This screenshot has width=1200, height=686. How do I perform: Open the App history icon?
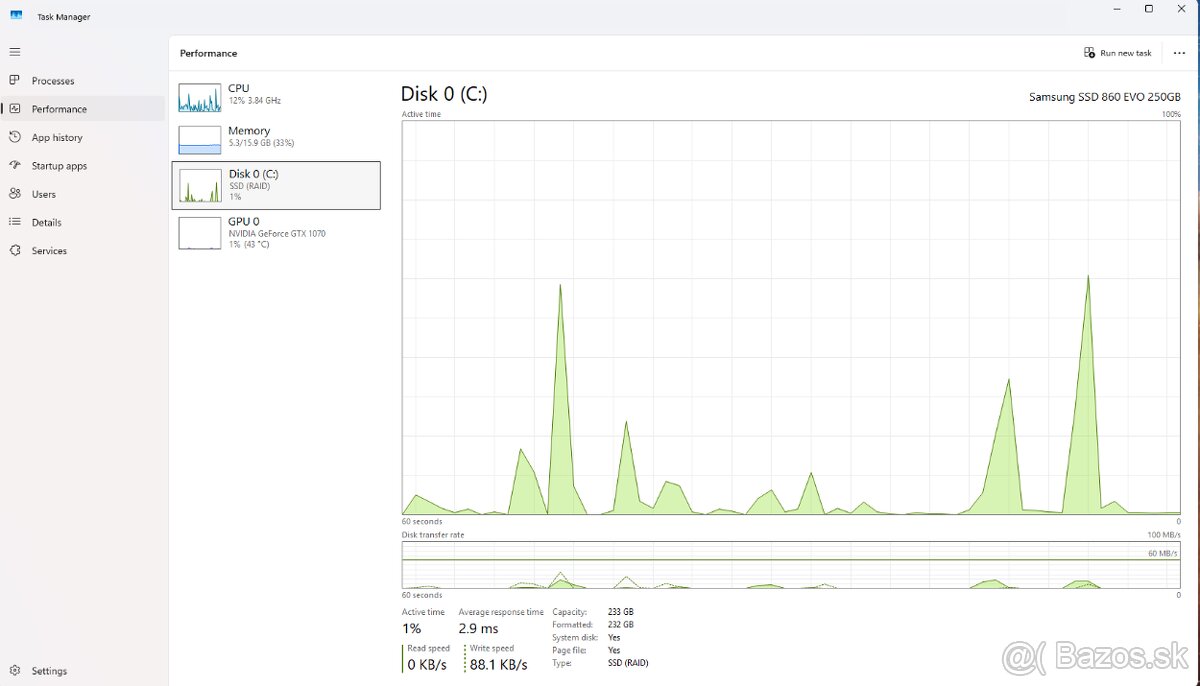click(x=15, y=138)
